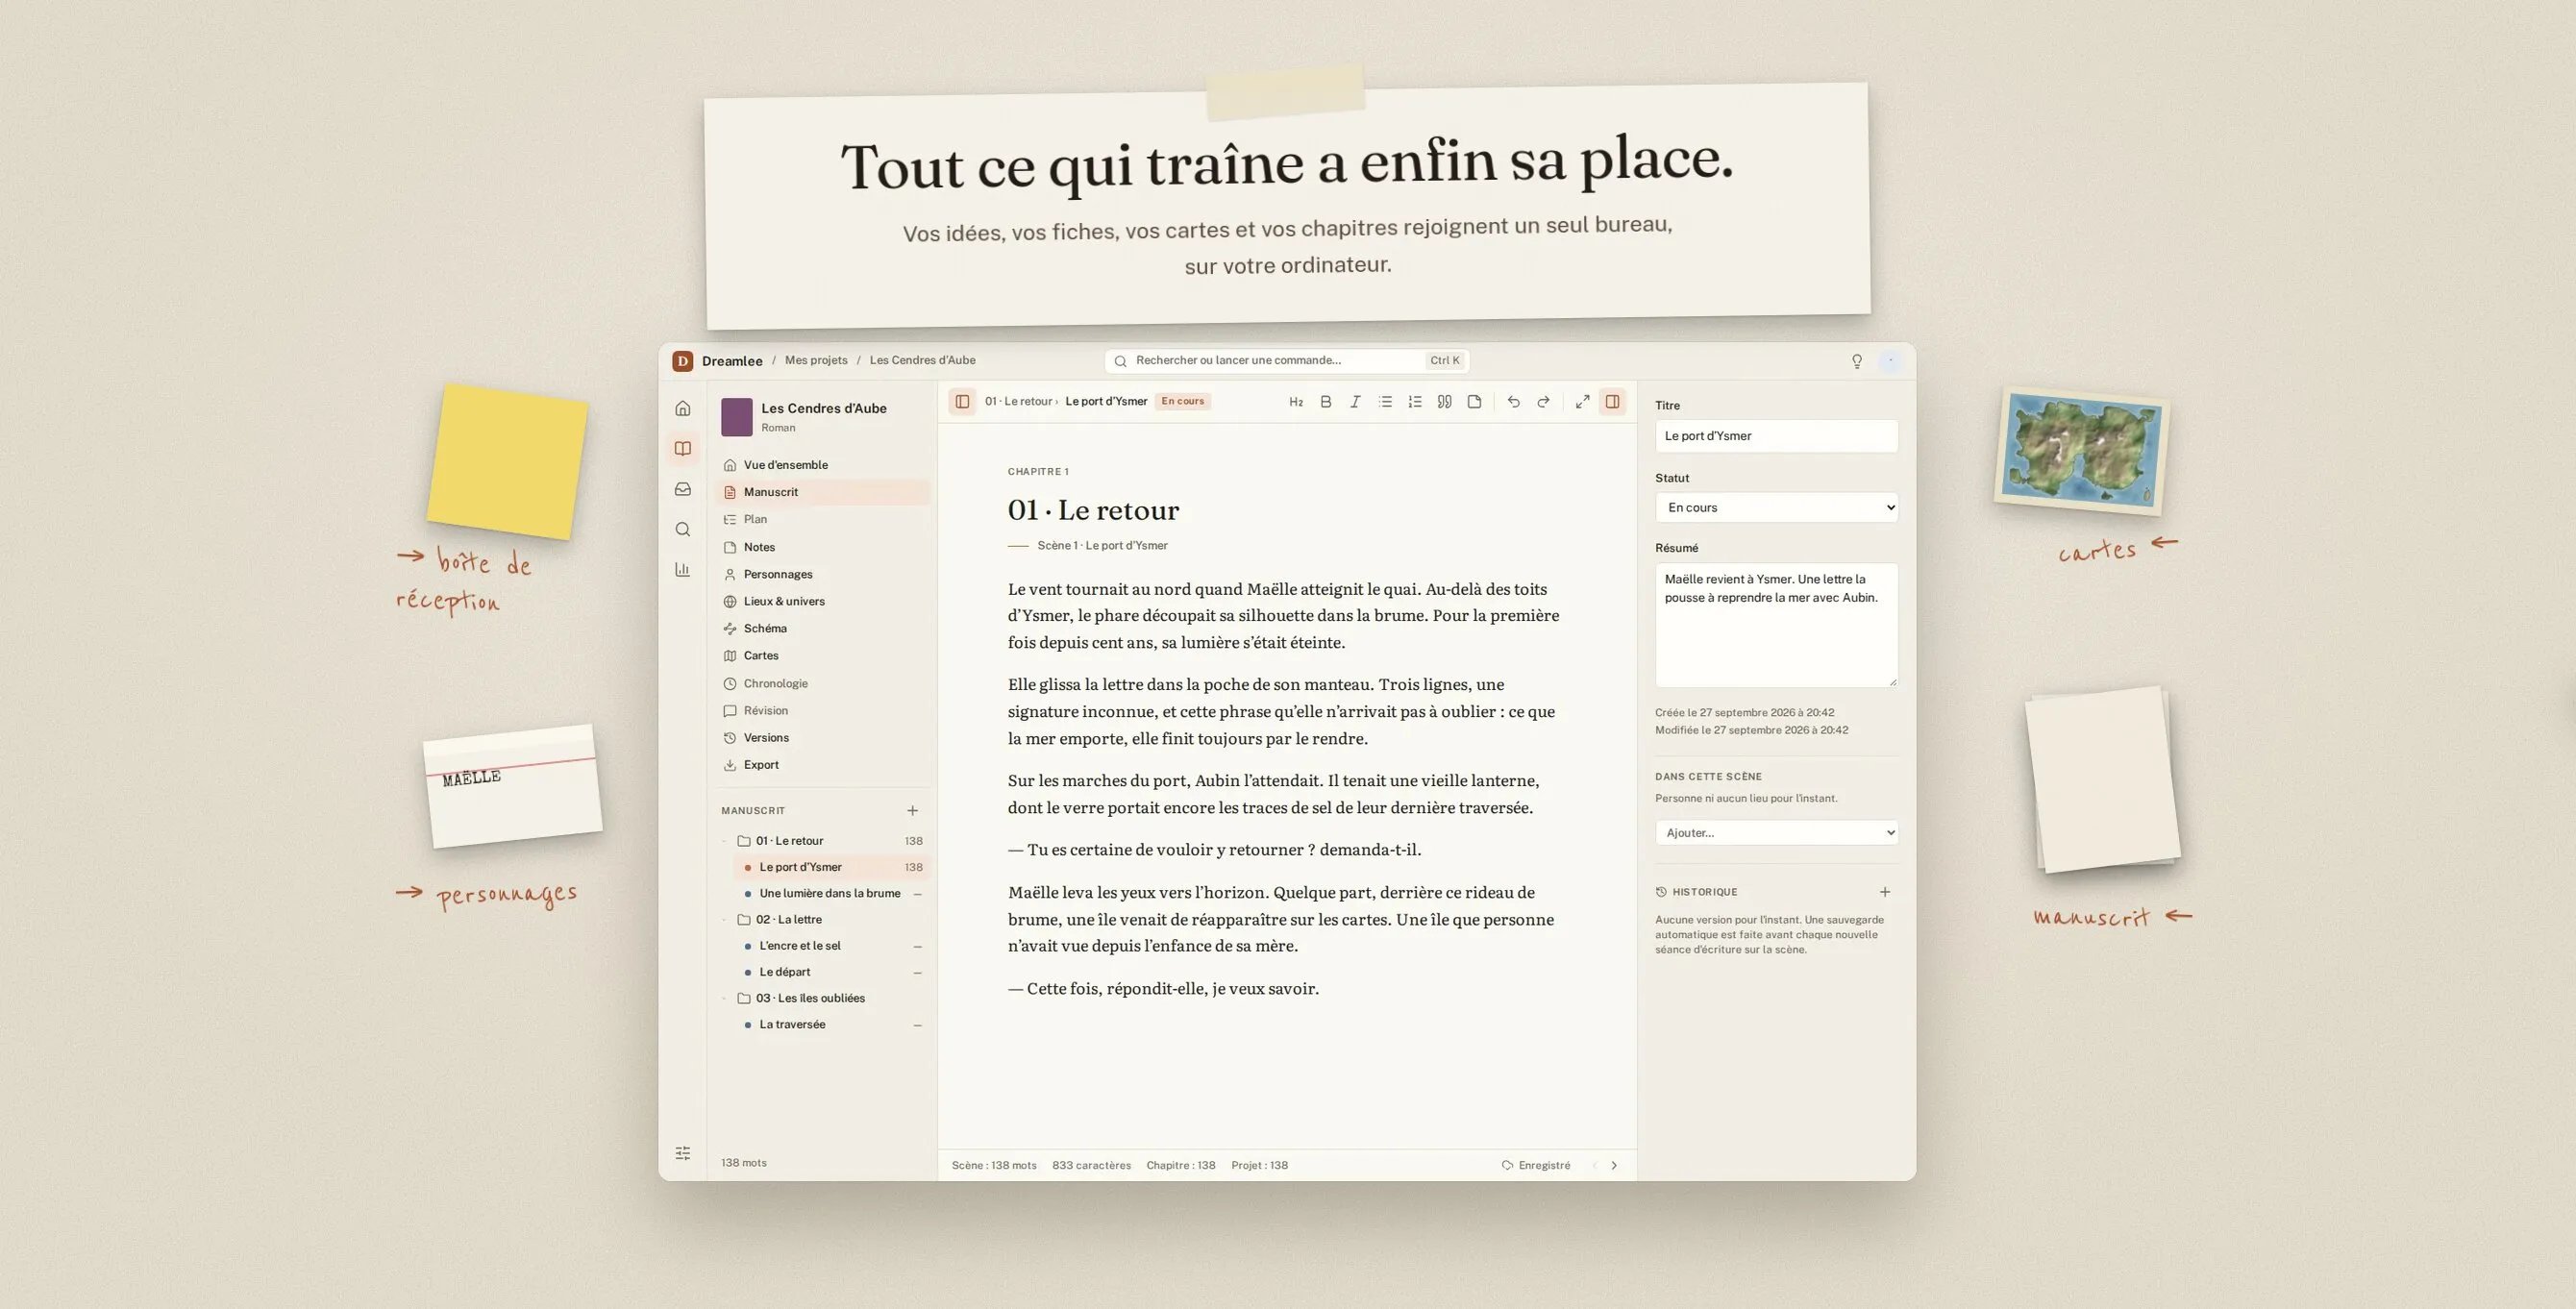Apply H2 heading formatting
2576x1309 pixels.
coord(1296,401)
